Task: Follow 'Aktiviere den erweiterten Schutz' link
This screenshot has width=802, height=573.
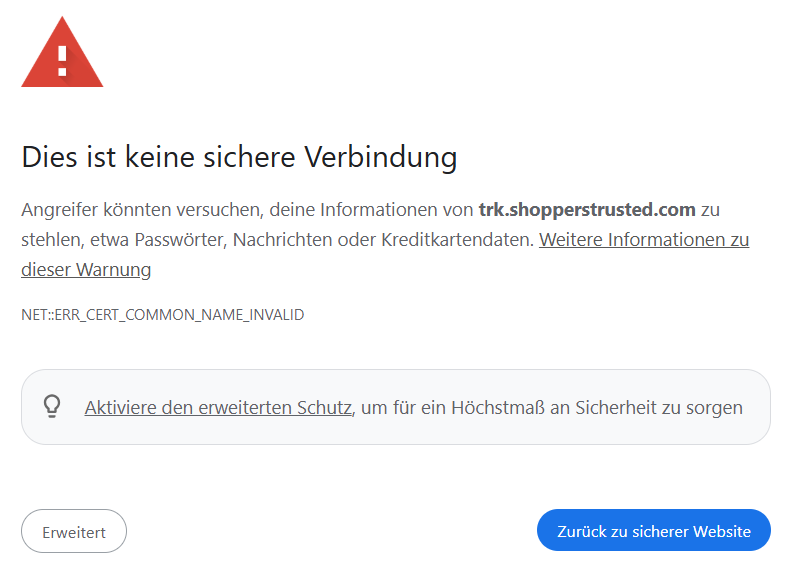Action: 218,408
